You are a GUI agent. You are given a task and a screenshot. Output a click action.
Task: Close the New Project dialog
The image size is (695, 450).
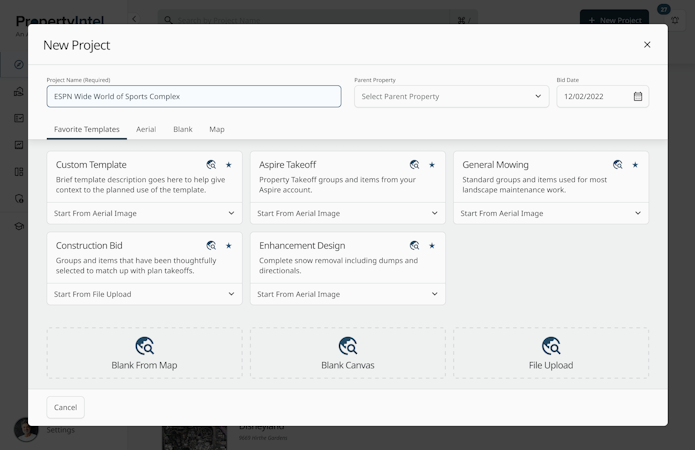[x=647, y=45]
